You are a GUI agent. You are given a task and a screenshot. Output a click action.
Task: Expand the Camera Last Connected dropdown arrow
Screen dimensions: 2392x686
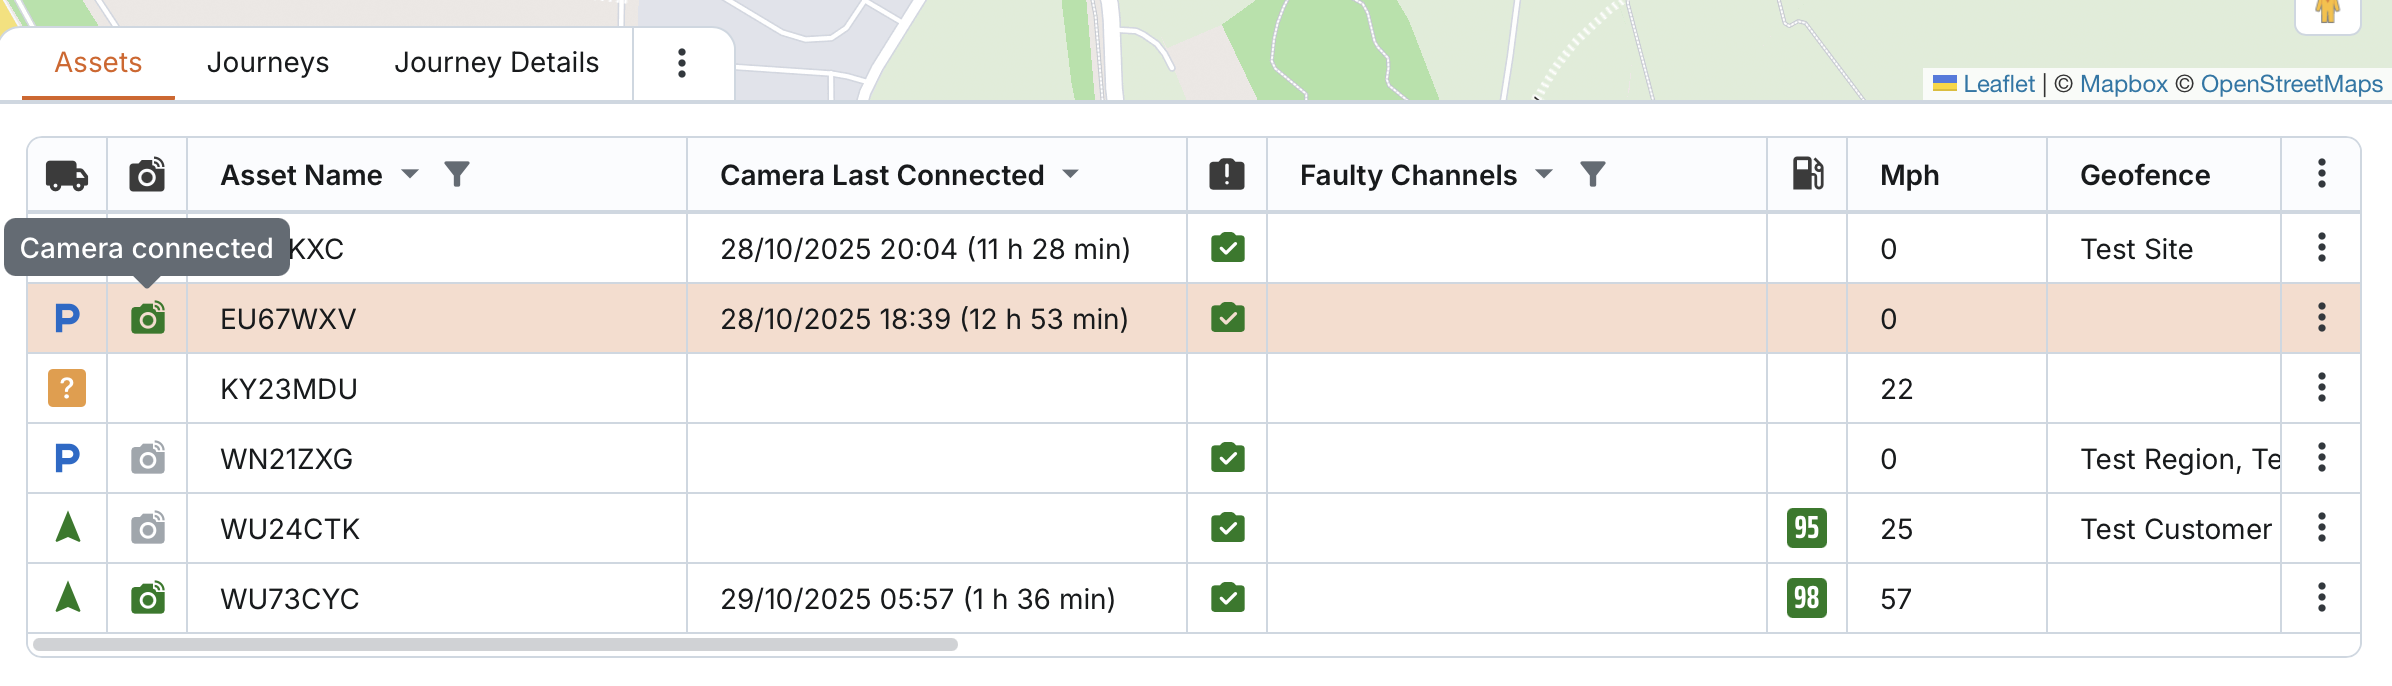click(x=1071, y=175)
